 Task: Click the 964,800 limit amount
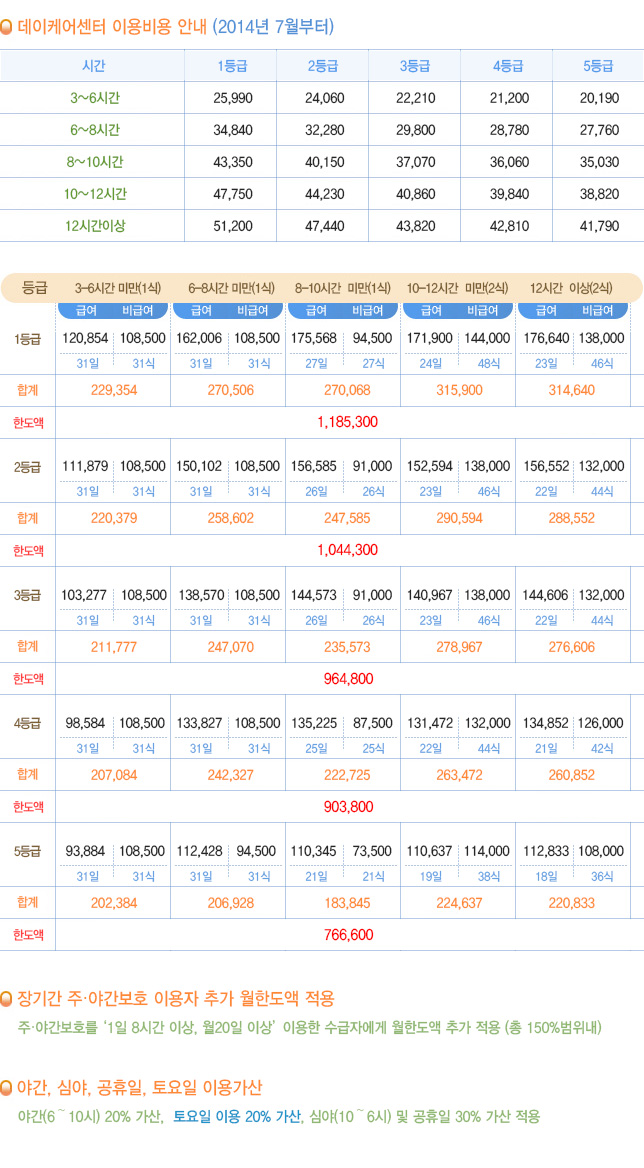pyautogui.click(x=349, y=679)
